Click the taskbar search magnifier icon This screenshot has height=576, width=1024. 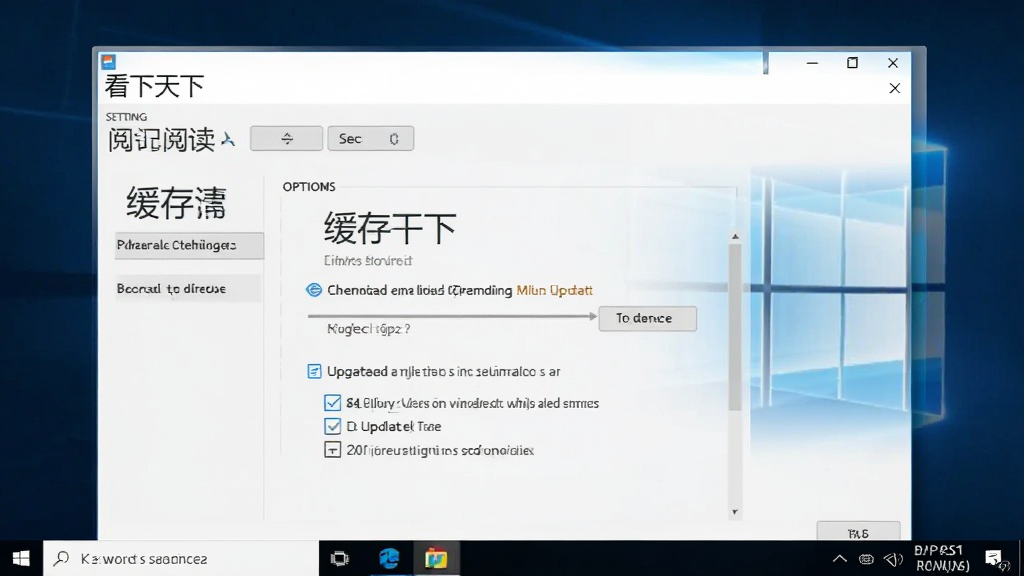61,558
